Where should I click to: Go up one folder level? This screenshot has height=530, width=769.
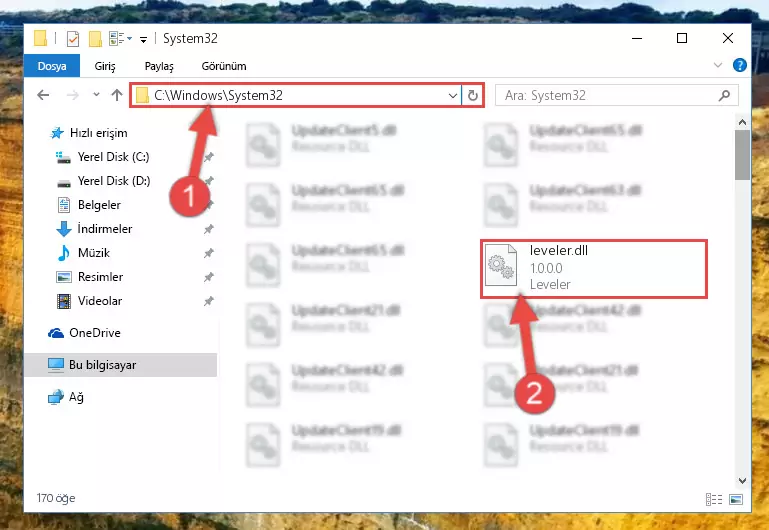coord(117,95)
